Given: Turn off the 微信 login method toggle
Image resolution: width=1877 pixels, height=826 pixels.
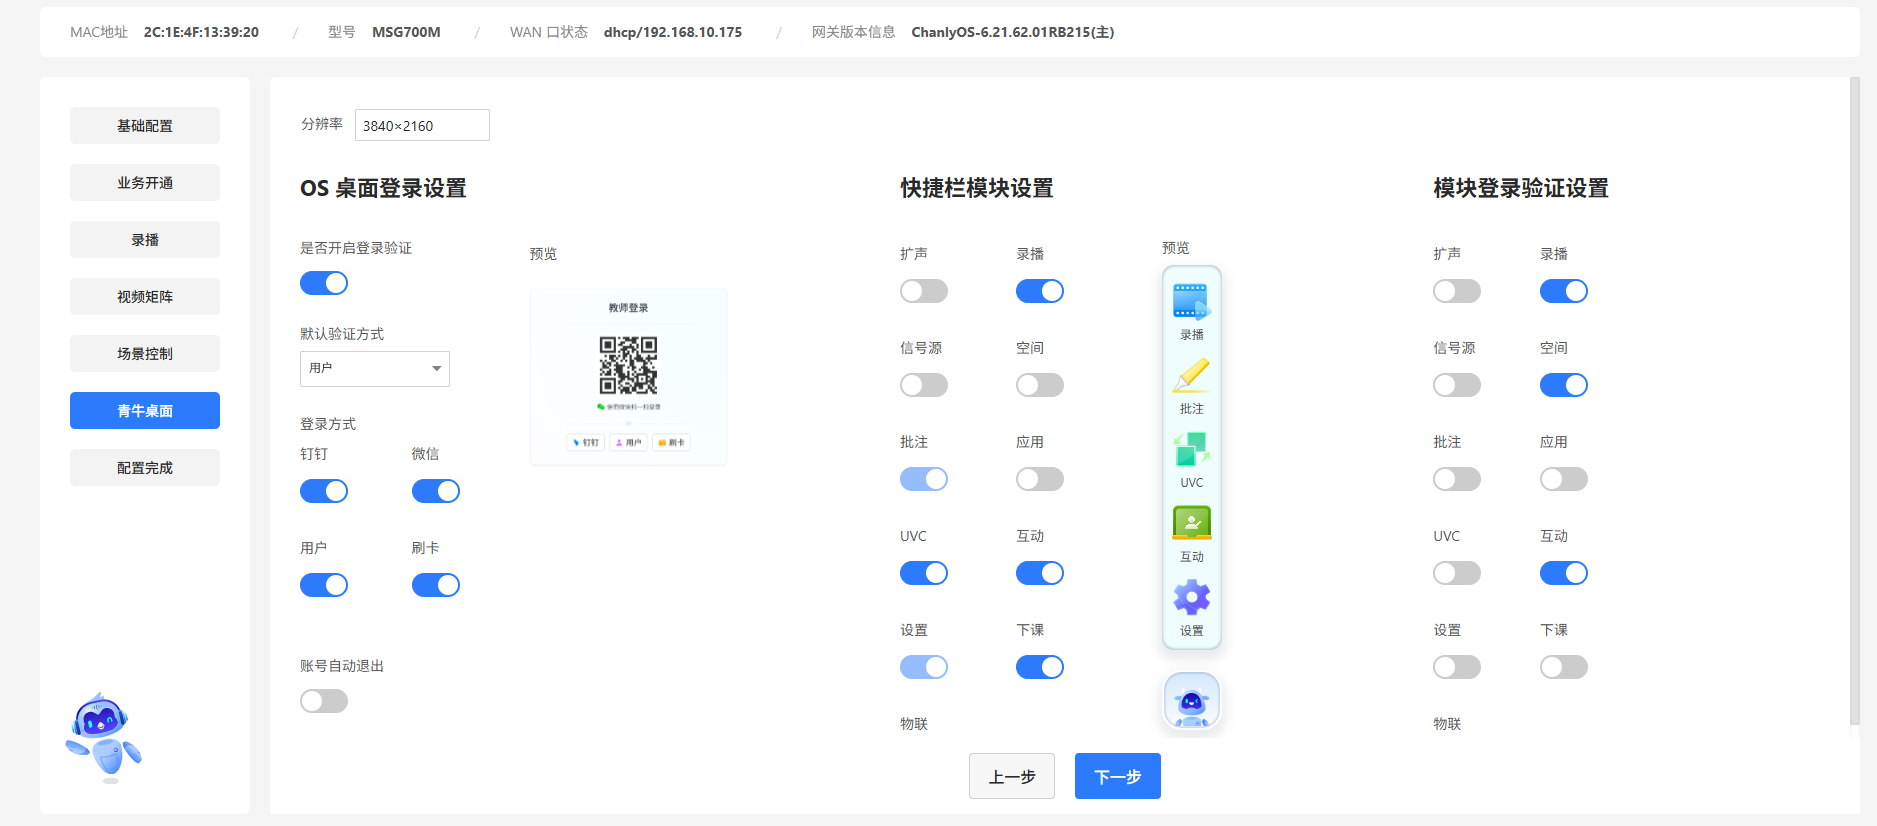Looking at the screenshot, I should (x=436, y=491).
